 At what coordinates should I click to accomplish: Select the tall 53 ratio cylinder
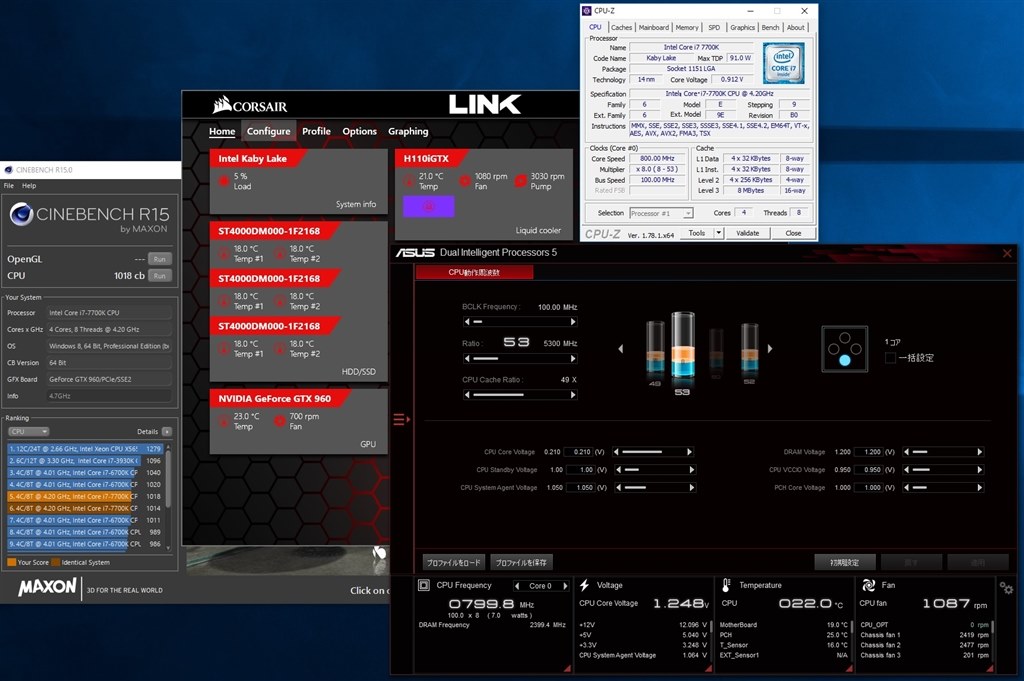(x=682, y=347)
